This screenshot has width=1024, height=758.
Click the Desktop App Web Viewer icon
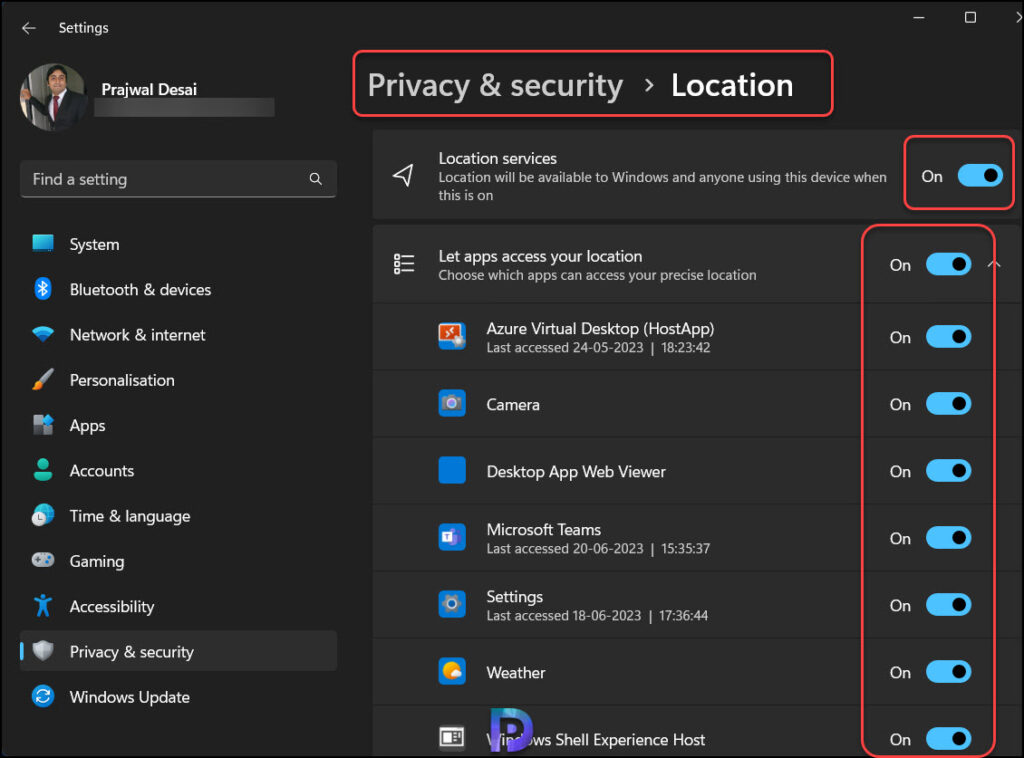tap(452, 470)
